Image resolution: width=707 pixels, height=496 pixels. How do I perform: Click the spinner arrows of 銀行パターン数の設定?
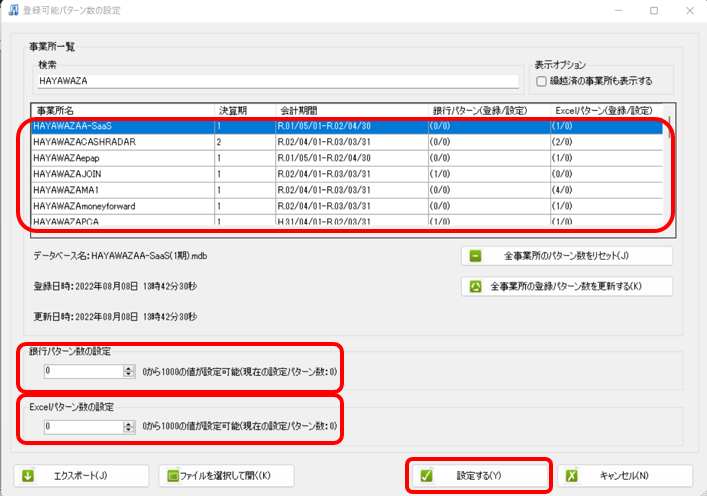(x=129, y=372)
